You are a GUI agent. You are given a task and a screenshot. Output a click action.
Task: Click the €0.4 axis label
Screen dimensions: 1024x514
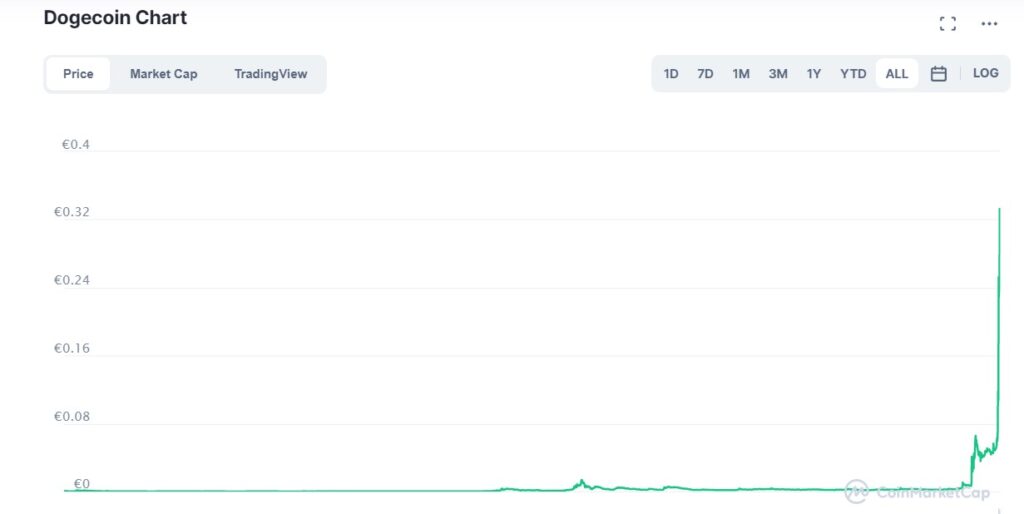point(76,144)
